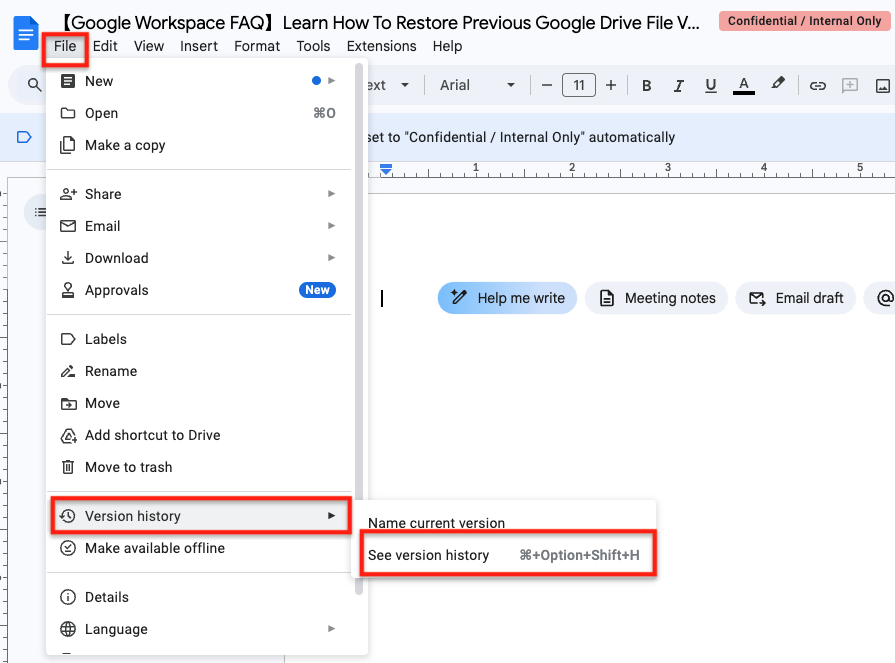Expand the Email submenu
The width and height of the screenshot is (895, 663).
pos(199,226)
